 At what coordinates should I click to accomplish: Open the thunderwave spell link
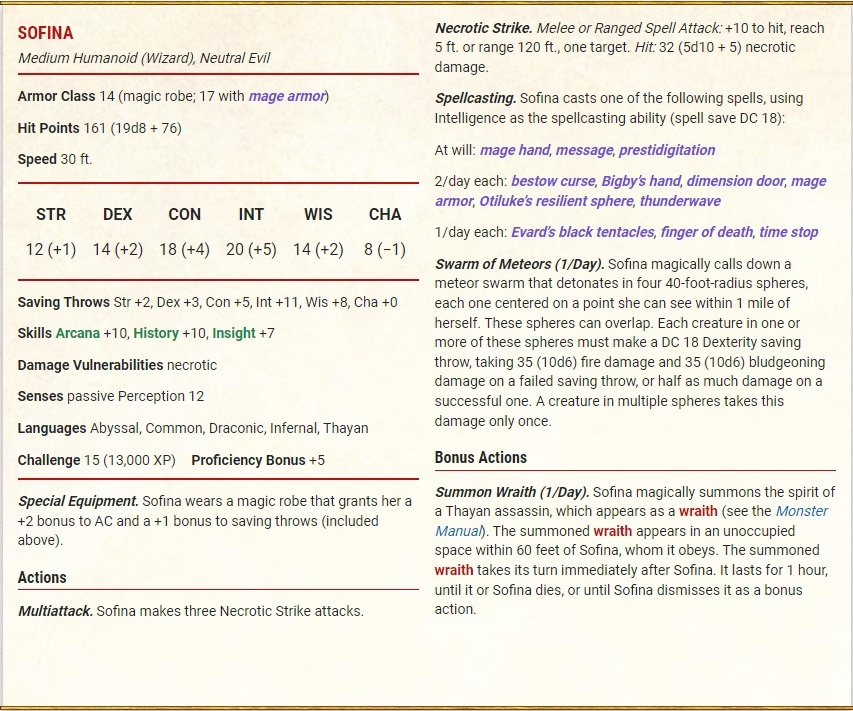pyautogui.click(x=680, y=201)
